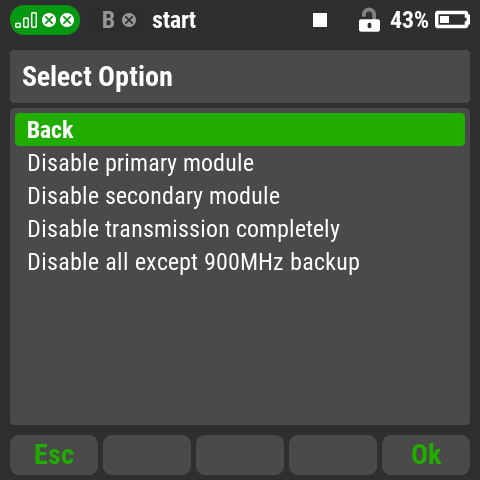The image size is (480, 480).
Task: Tap the middle empty softkey button
Action: [x=240, y=455]
